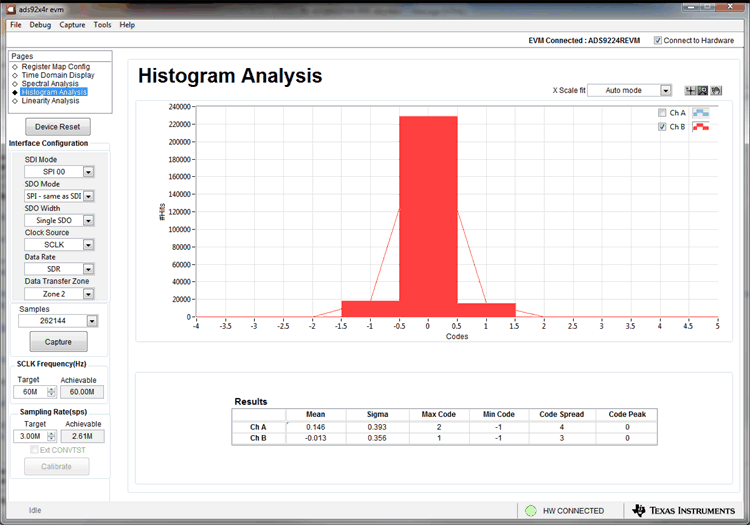The width and height of the screenshot is (751, 526).
Task: Toggle the Ext CONVTST checkbox
Action: coord(34,449)
